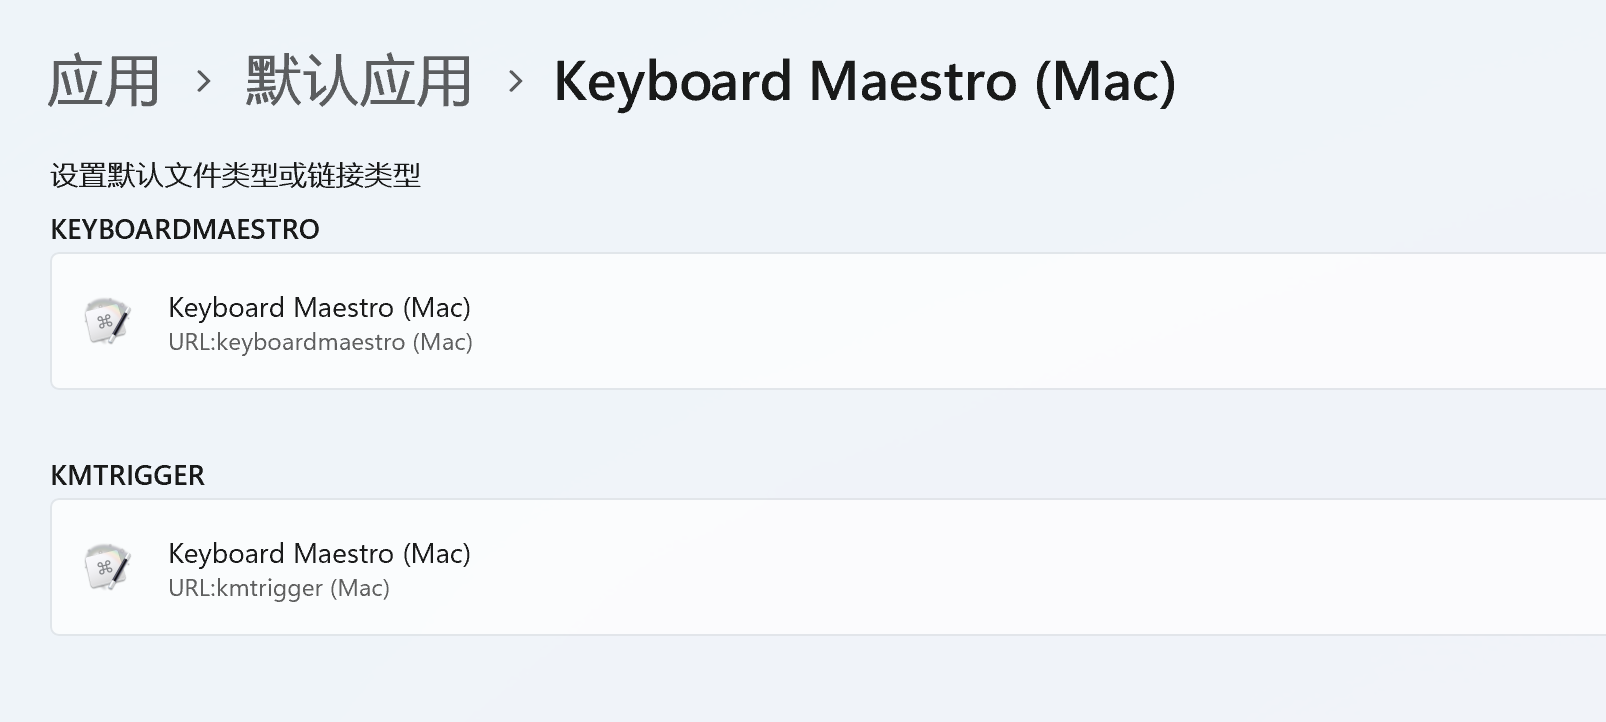Select Keyboard Maestro (Mac) name in KEYBOARDMAESTRO card
Viewport: 1606px width, 722px height.
point(319,307)
